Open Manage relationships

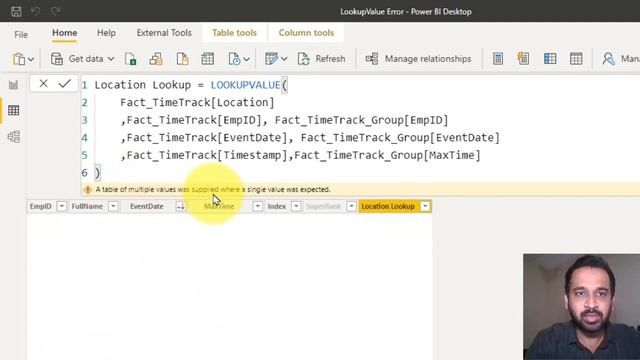418,59
